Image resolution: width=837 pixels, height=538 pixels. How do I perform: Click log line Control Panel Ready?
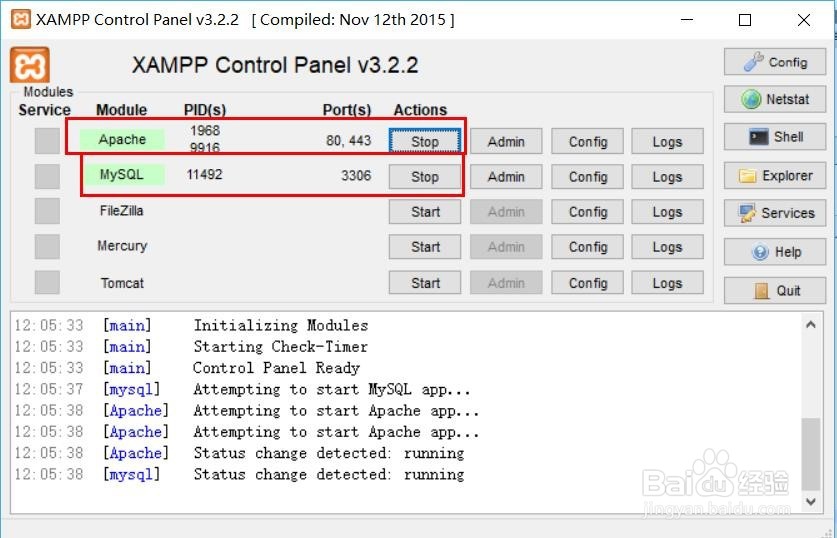pyautogui.click(x=277, y=368)
